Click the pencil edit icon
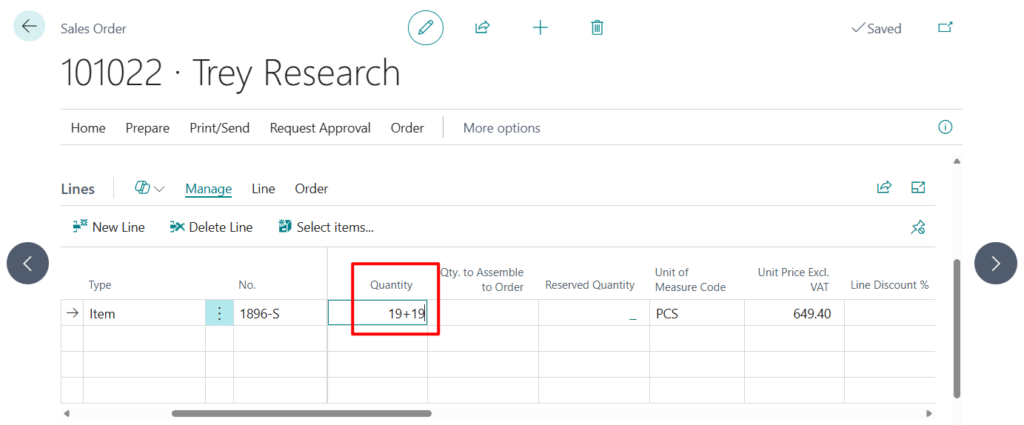The height and width of the screenshot is (425, 1024). (425, 28)
